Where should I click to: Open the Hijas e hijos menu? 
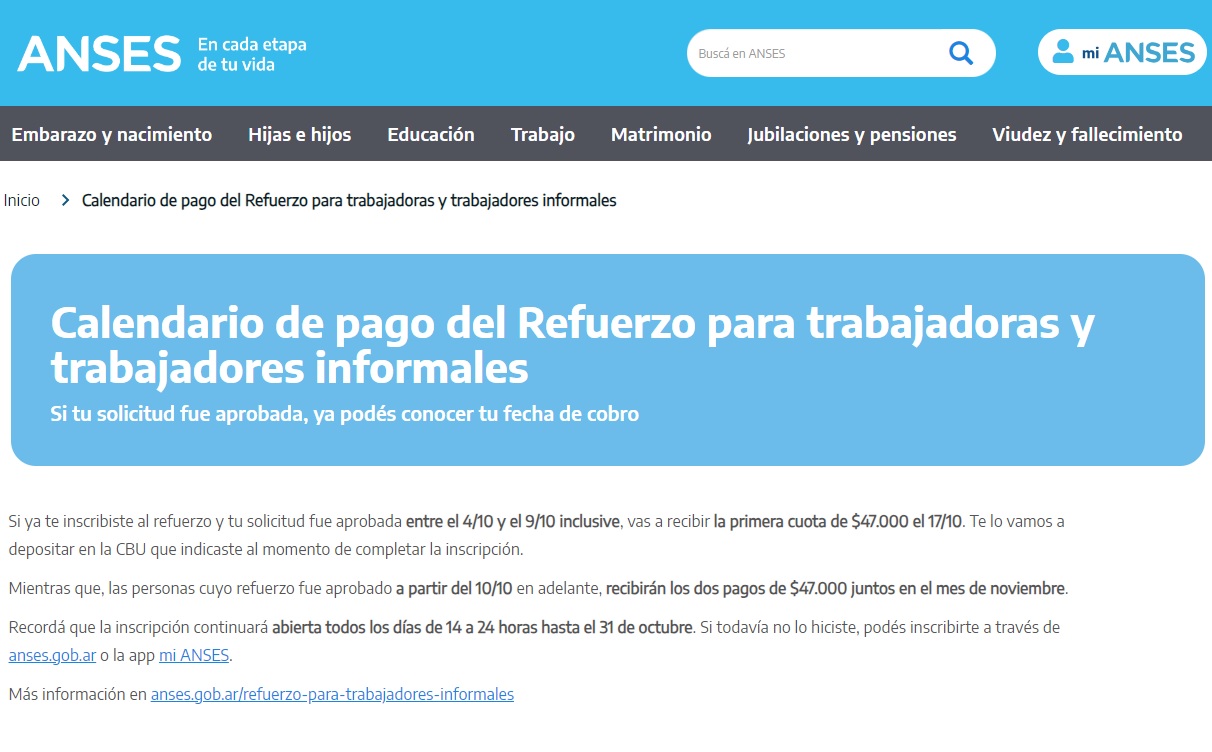(x=300, y=134)
